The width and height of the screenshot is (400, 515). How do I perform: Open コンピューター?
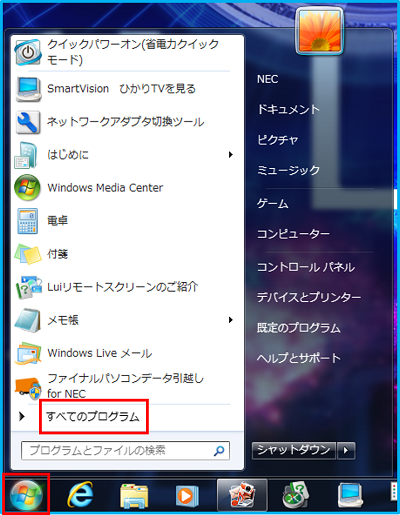pos(293,234)
